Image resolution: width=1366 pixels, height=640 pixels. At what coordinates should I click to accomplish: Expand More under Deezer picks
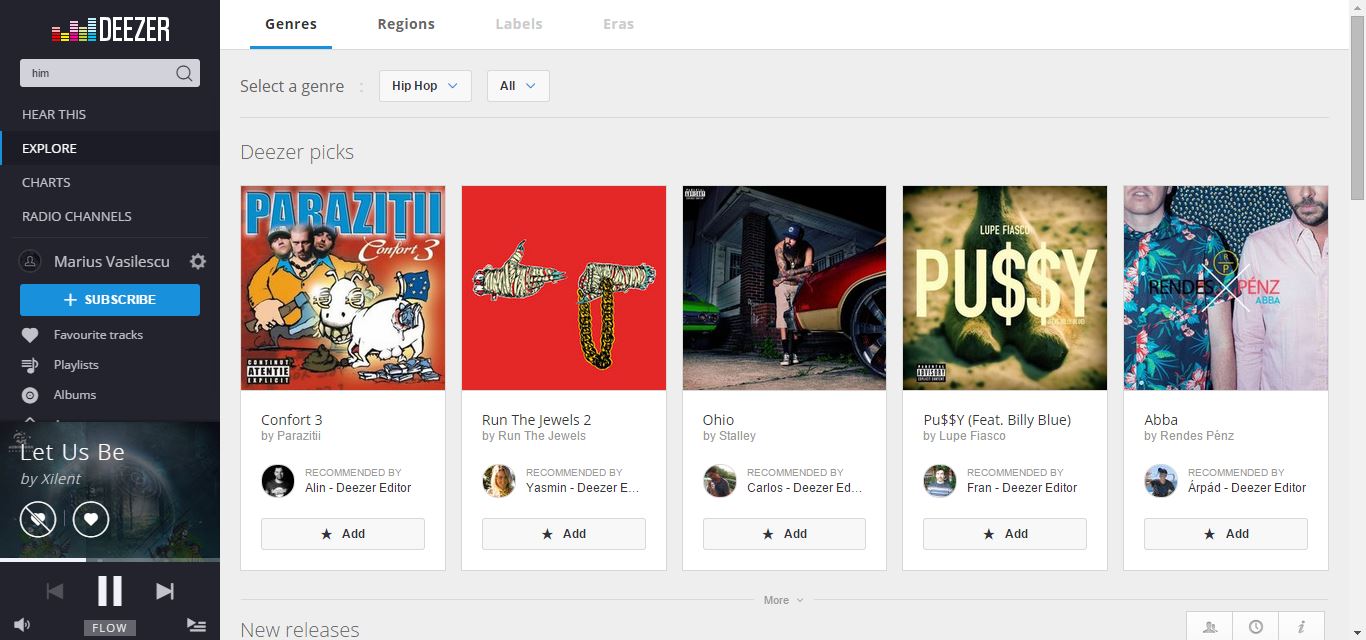click(783, 600)
